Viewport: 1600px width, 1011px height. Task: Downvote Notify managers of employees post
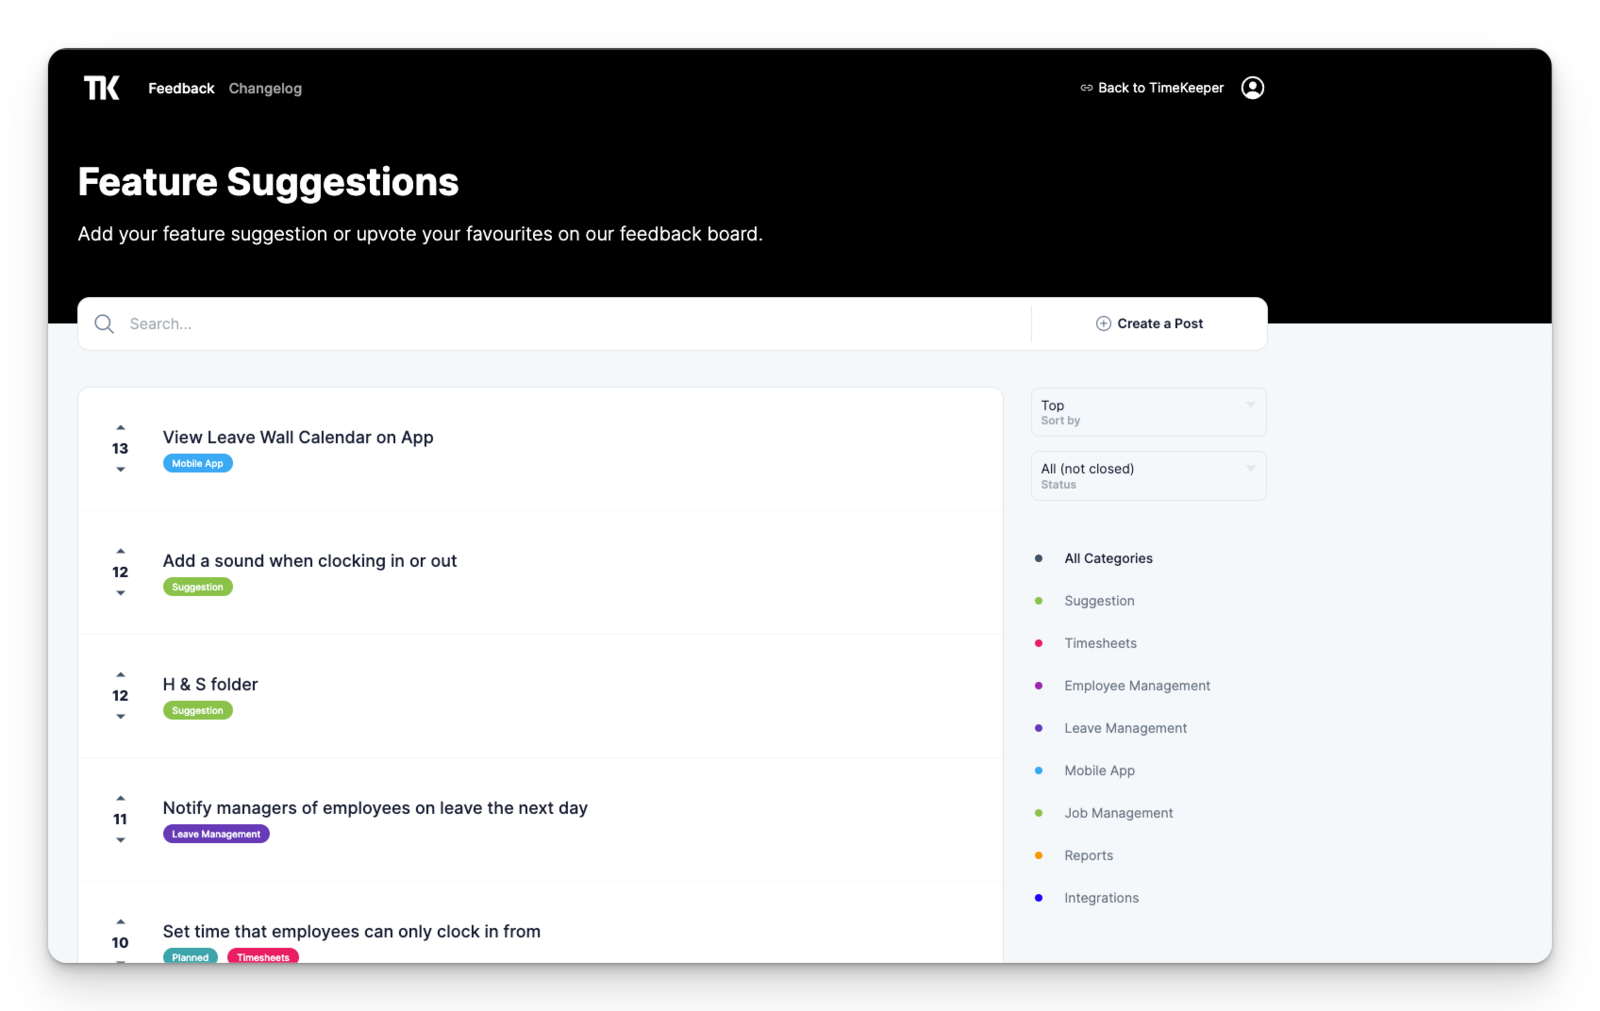pos(120,840)
